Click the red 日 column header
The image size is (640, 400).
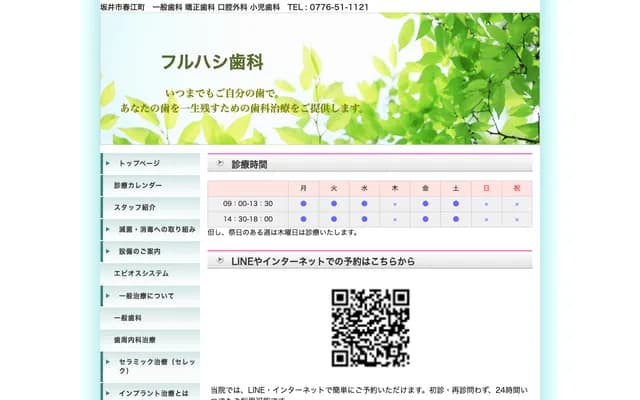pos(486,188)
